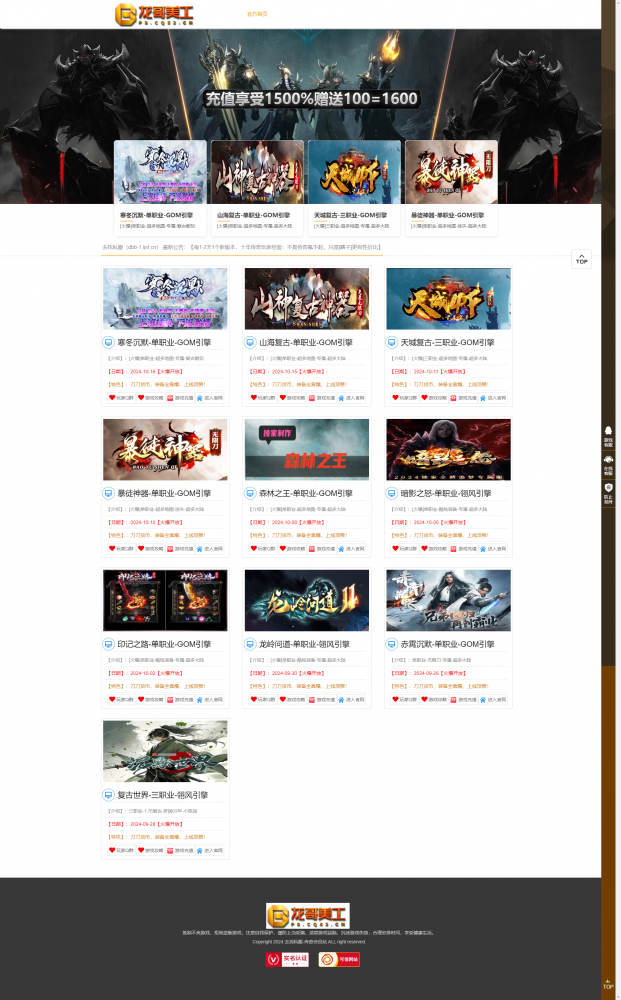This screenshot has width=621, height=1000.
Task: Open the 暴徒神器 featured thumbnail in banner
Action: click(x=451, y=172)
